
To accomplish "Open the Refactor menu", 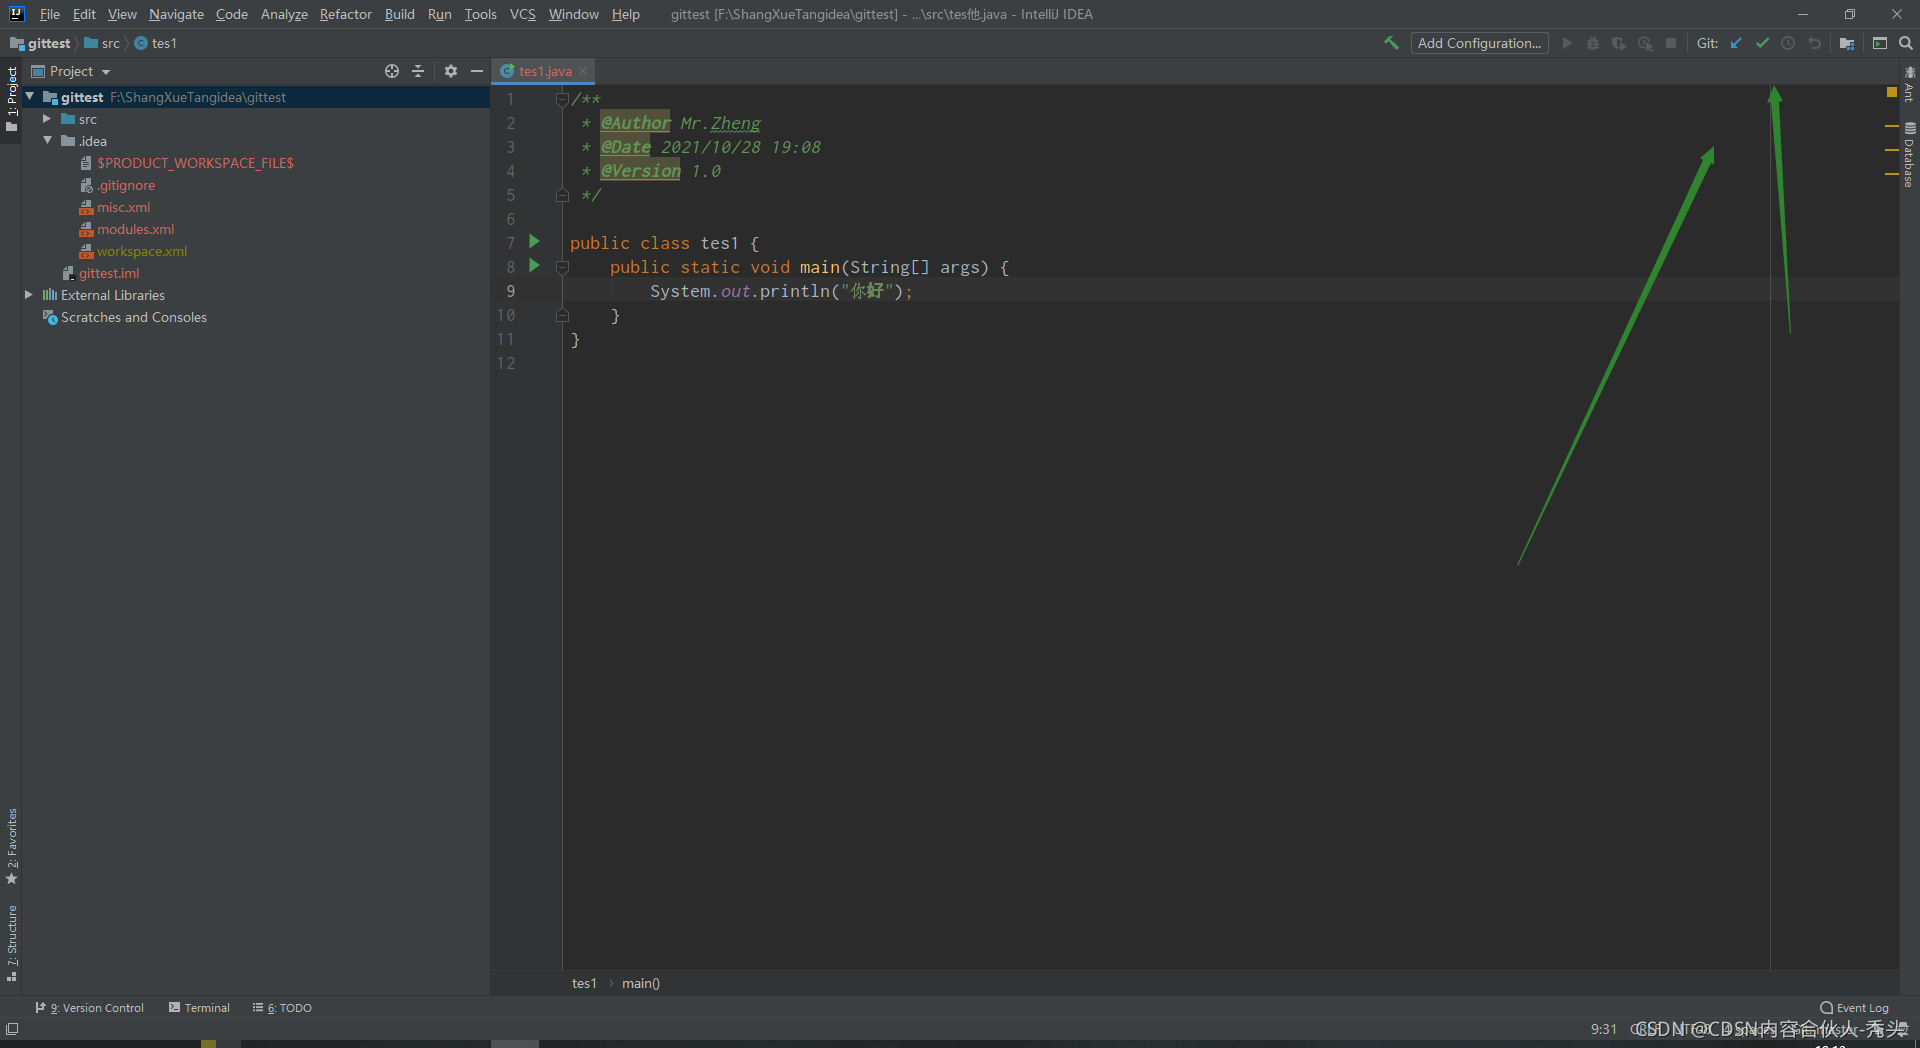I will coord(346,14).
